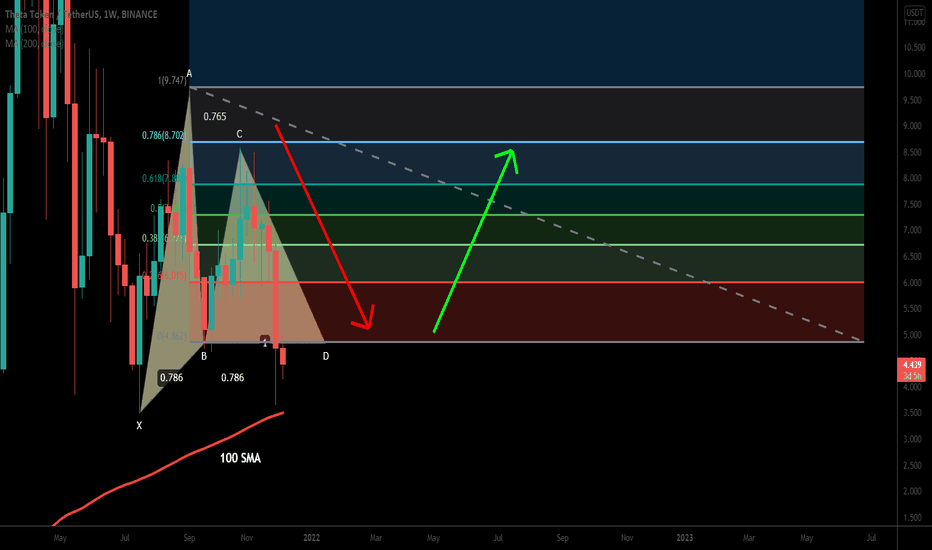
Task: Select pattern point label C
Action: [x=240, y=134]
